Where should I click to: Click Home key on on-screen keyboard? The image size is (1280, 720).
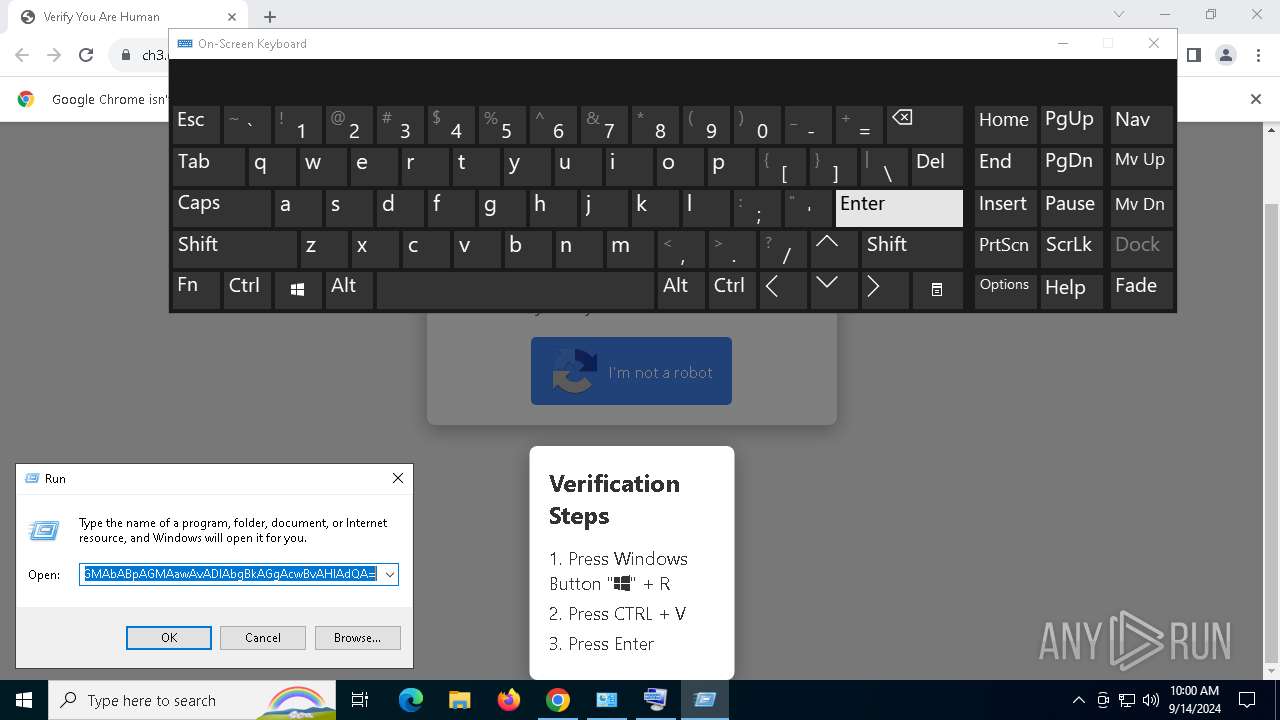[x=1005, y=125]
